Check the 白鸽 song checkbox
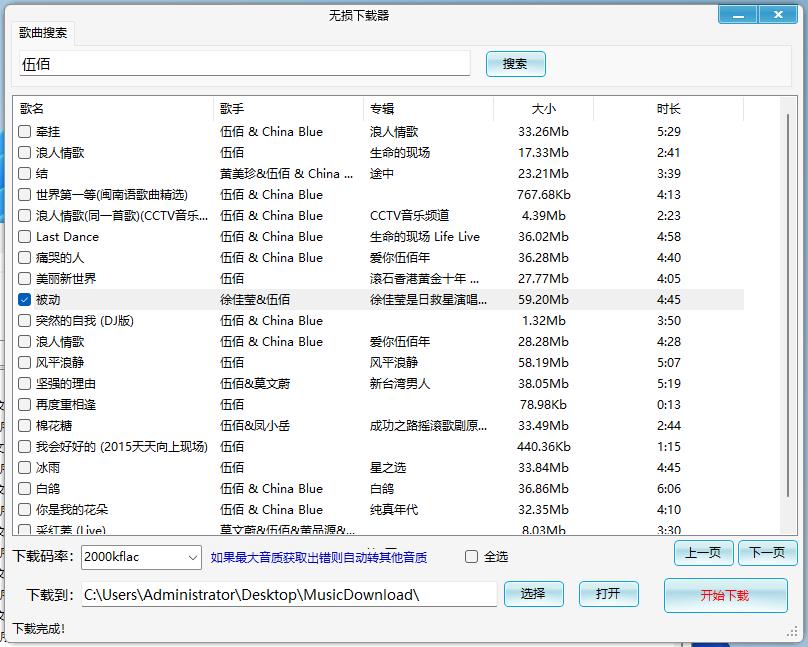Image resolution: width=808 pixels, height=647 pixels. (x=23, y=488)
